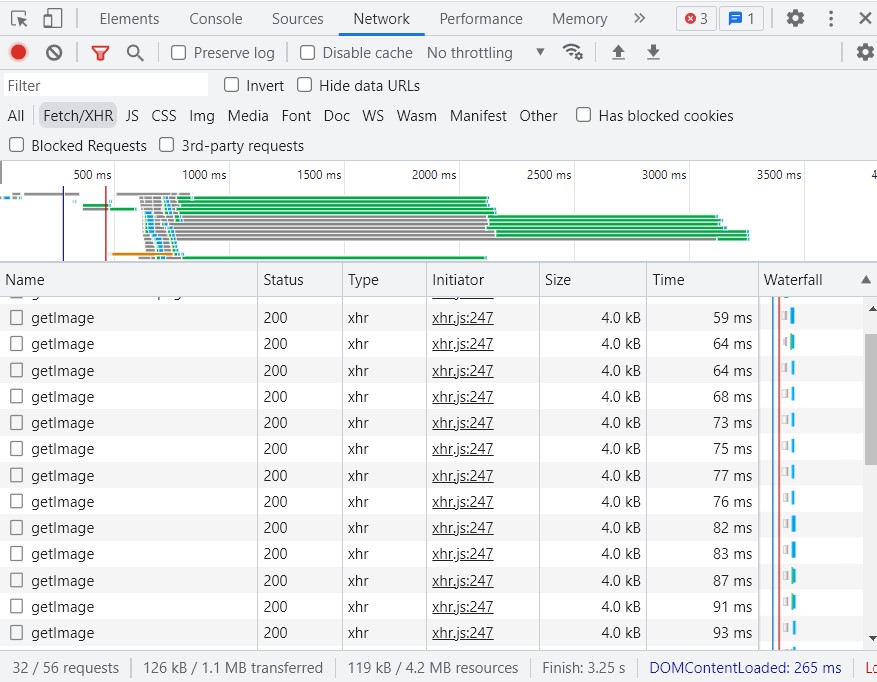Open DevTools settings gear
Viewport: 877px width, 682px height.
pos(795,18)
